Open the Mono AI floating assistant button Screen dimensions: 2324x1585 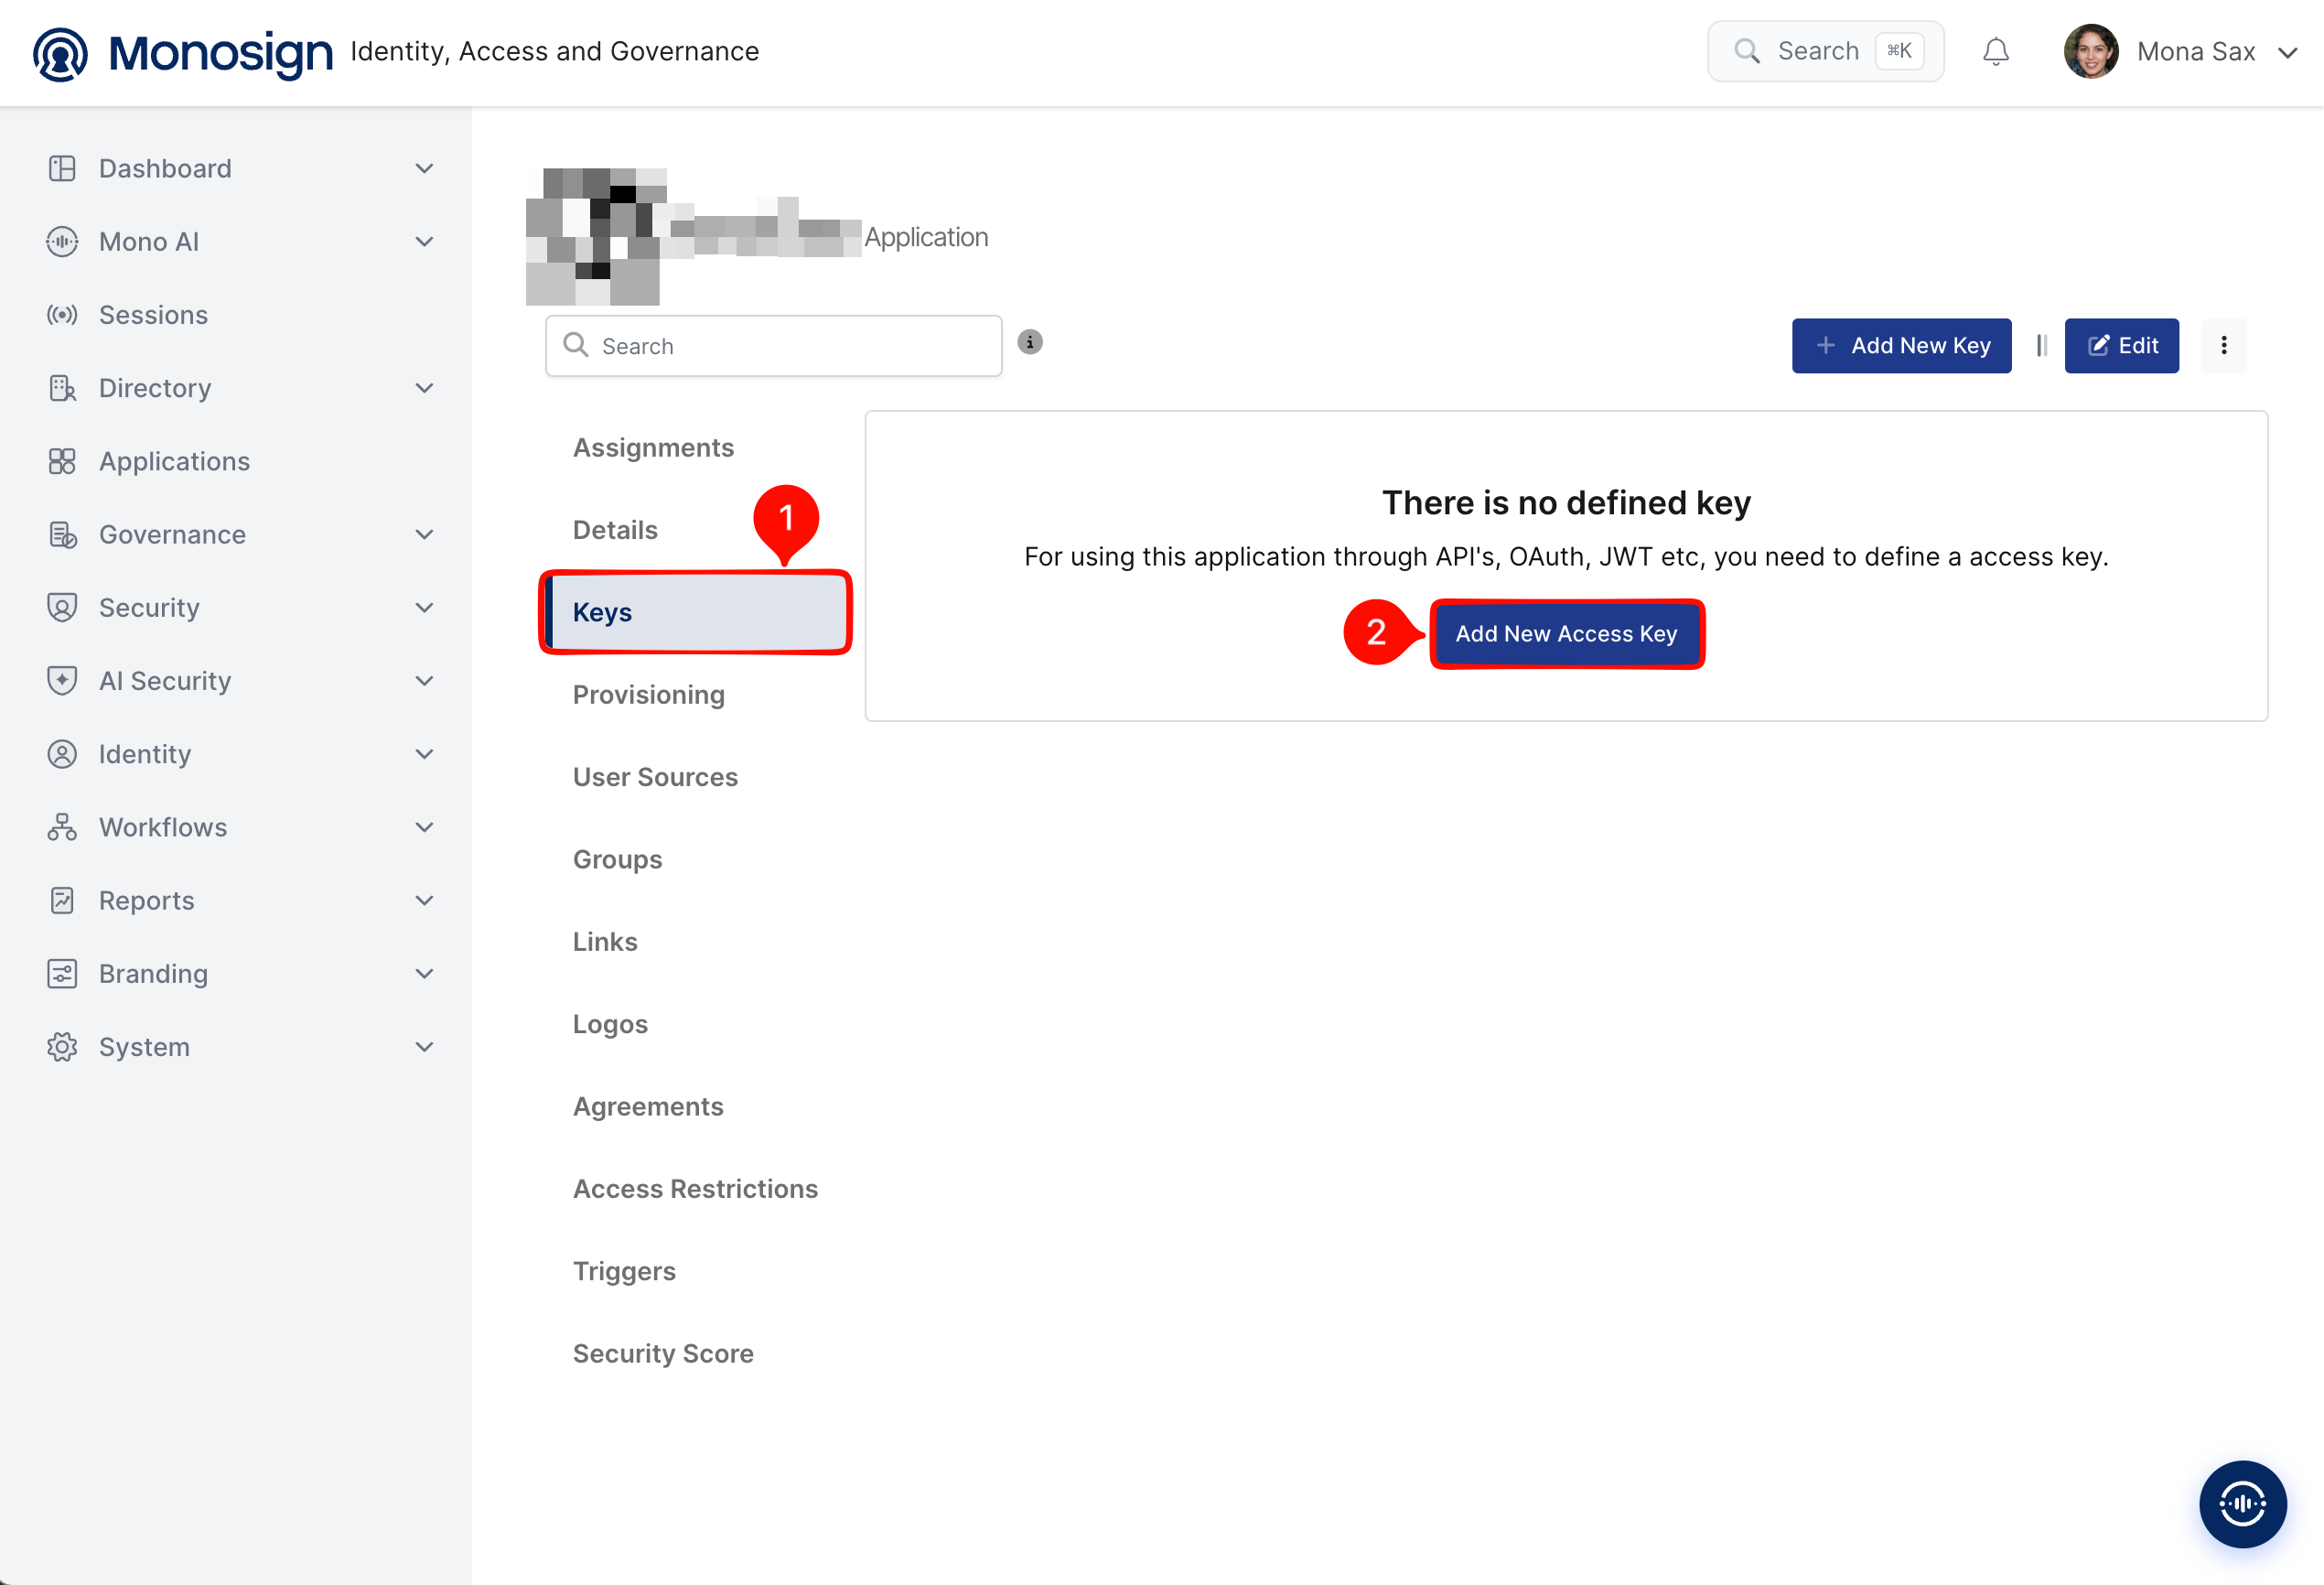2242,1503
